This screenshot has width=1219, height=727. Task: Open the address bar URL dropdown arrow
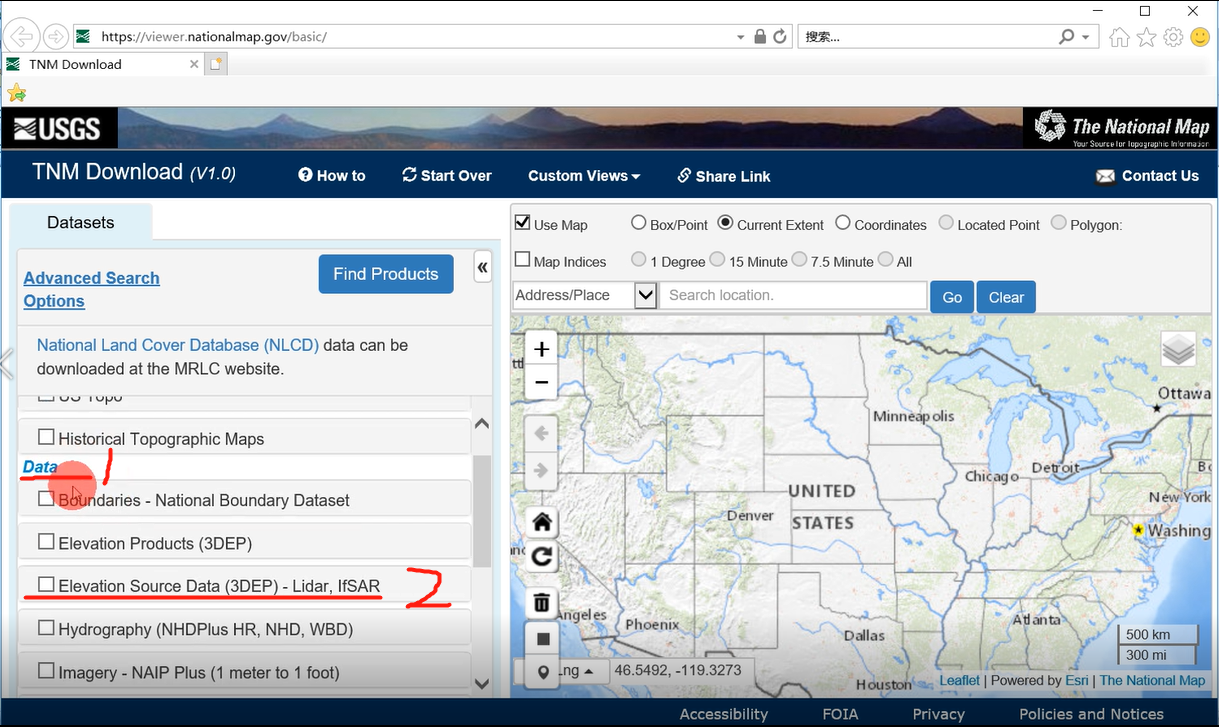(741, 38)
